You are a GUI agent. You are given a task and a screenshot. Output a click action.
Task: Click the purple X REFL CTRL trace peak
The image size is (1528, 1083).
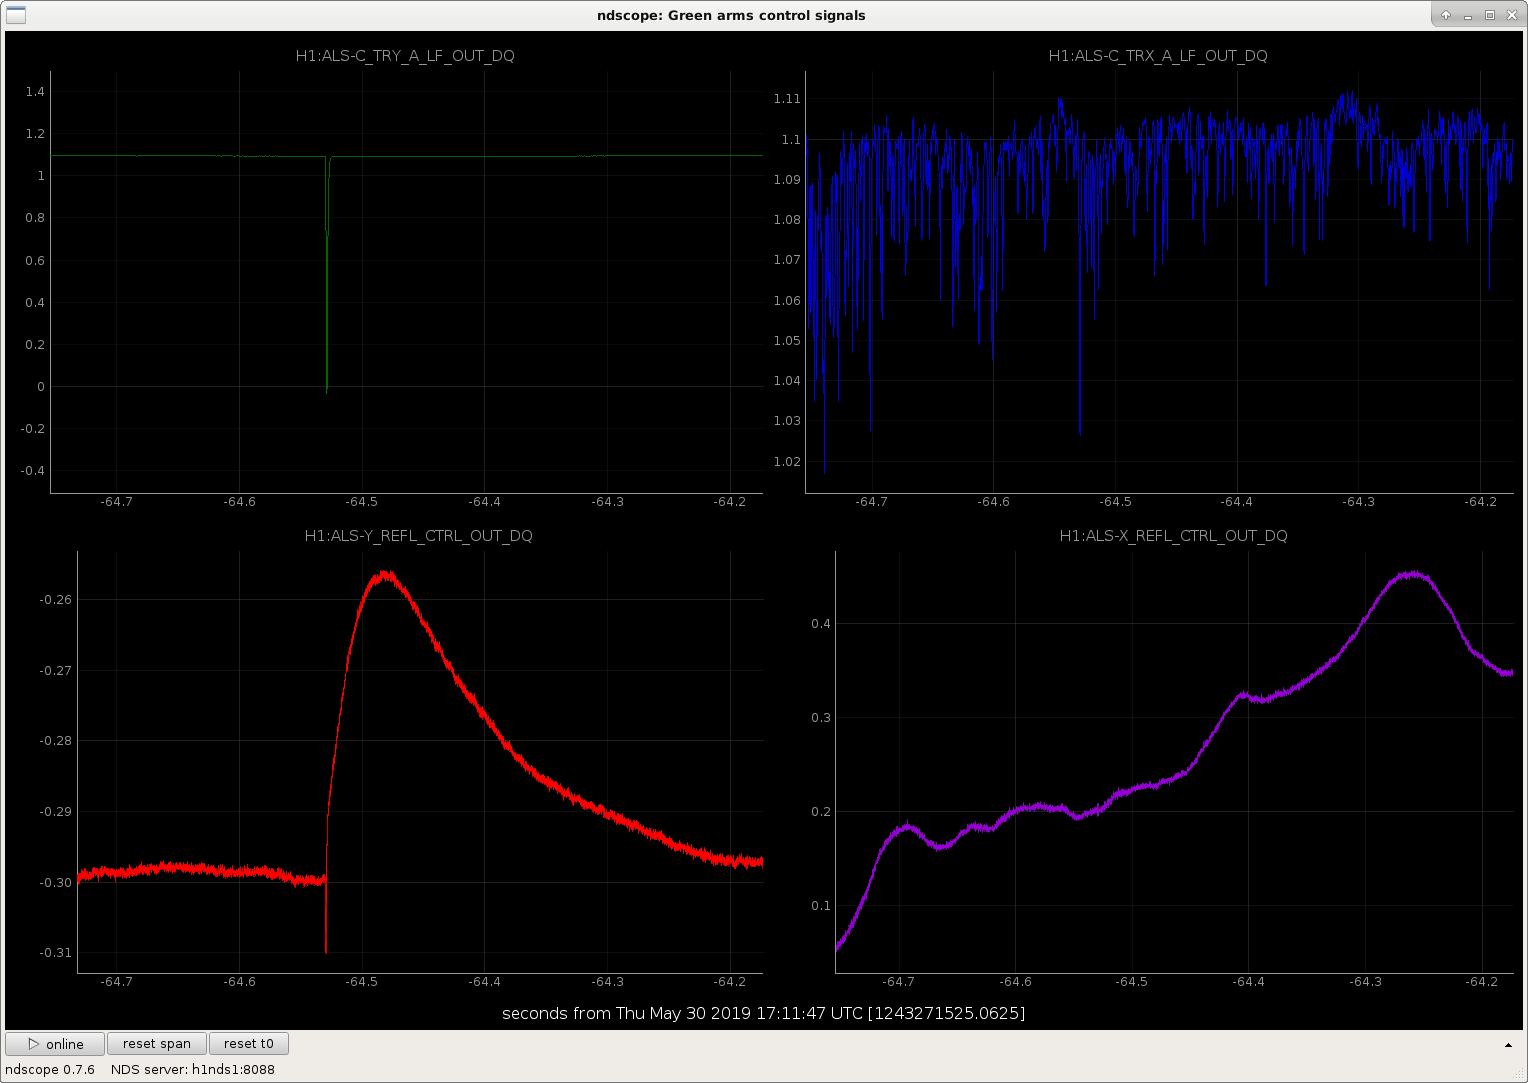1412,575
